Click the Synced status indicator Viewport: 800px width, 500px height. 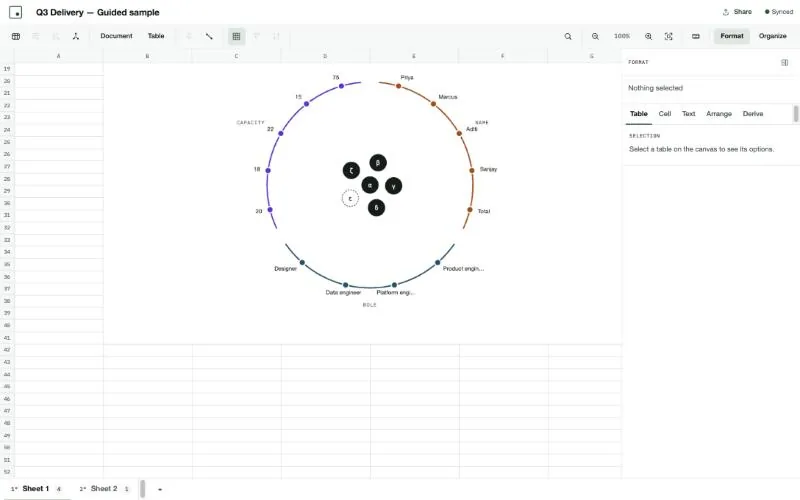click(779, 12)
